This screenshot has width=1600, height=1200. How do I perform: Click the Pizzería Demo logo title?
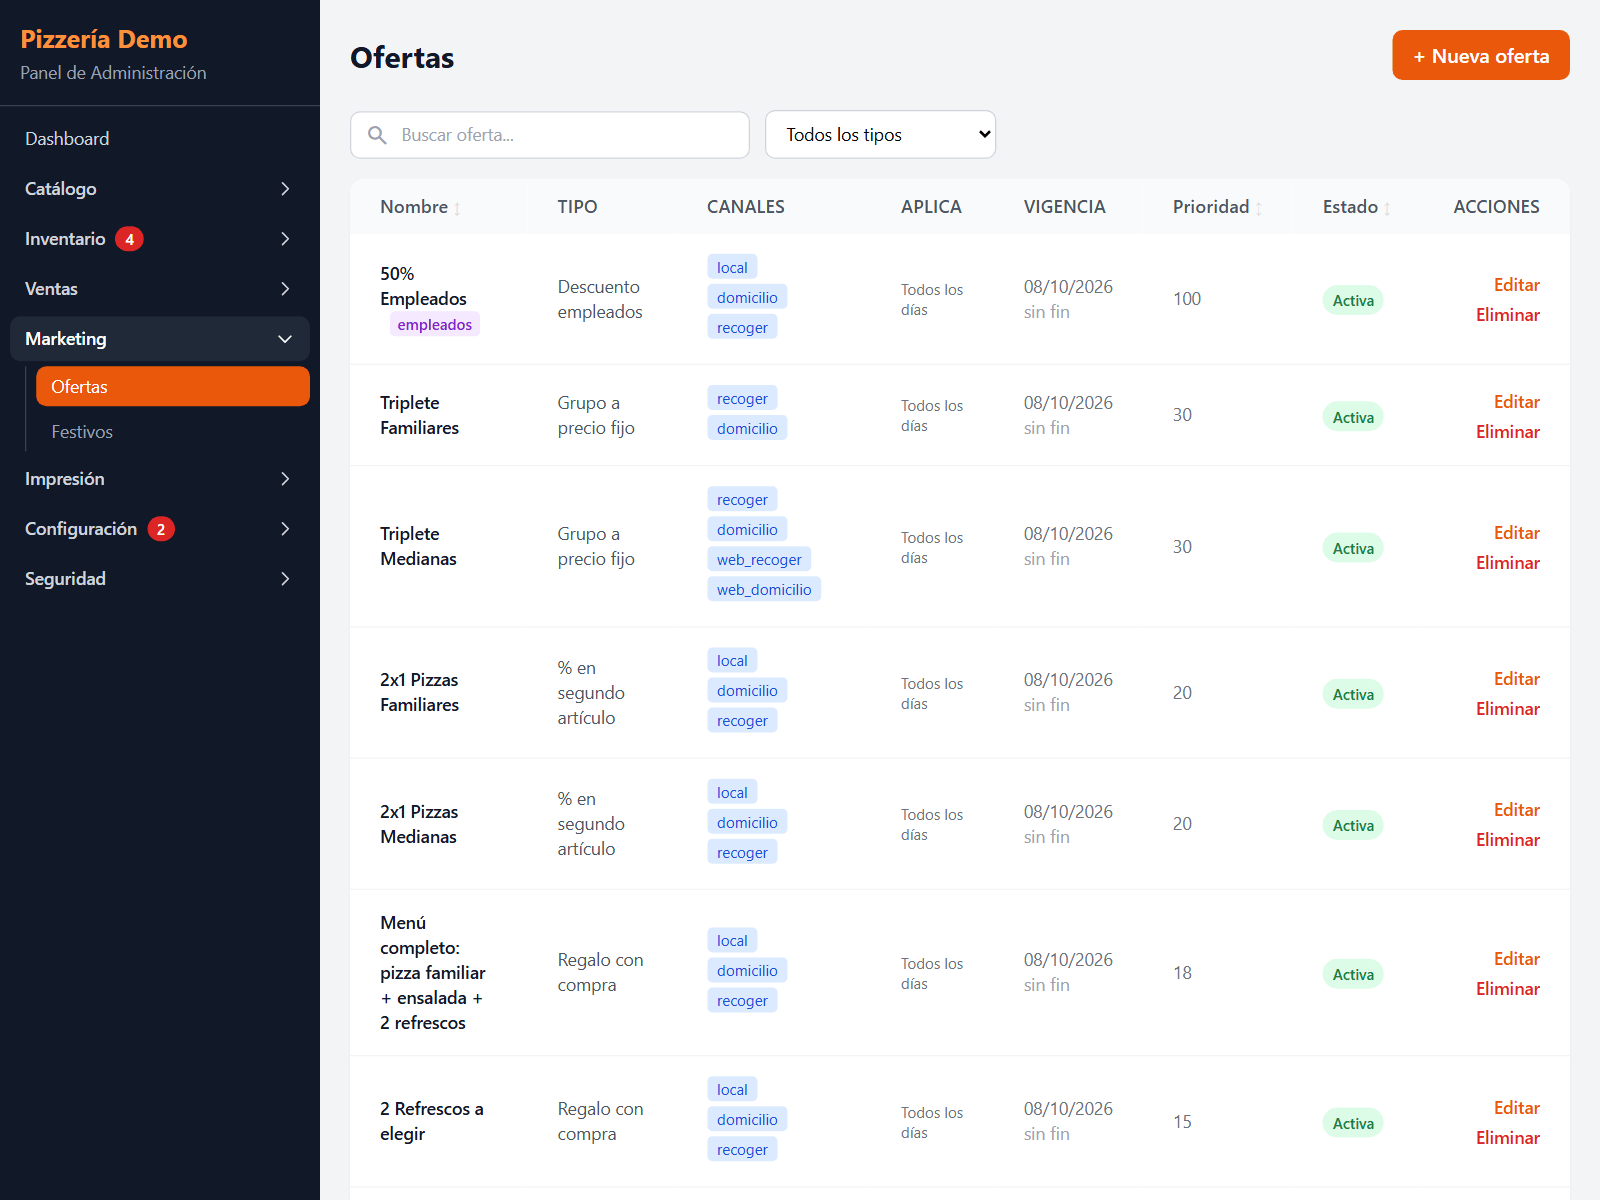click(x=104, y=39)
